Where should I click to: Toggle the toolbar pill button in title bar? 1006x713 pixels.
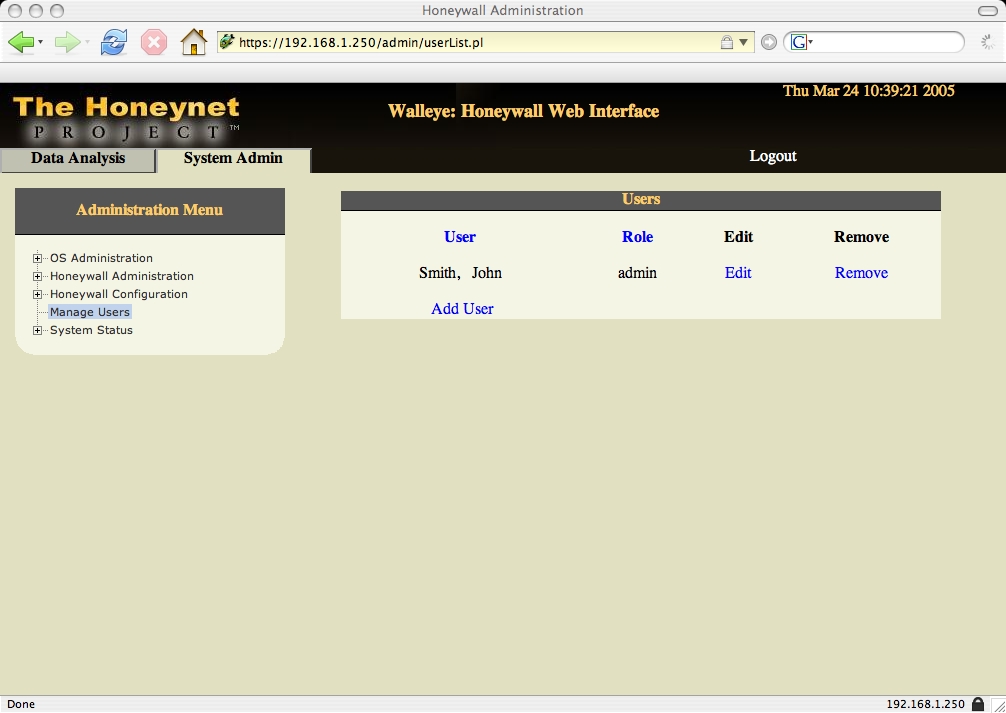coord(987,11)
